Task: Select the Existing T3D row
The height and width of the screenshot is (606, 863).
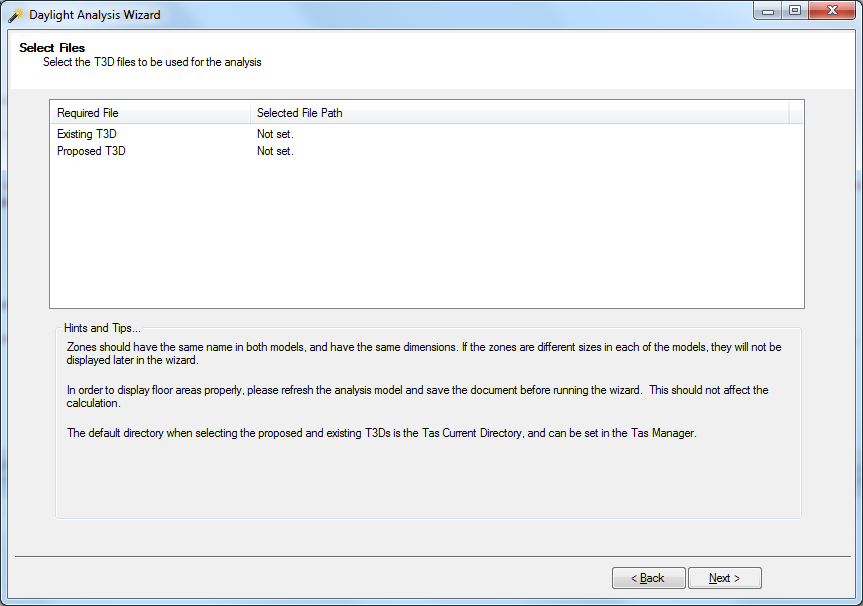Action: (427, 134)
